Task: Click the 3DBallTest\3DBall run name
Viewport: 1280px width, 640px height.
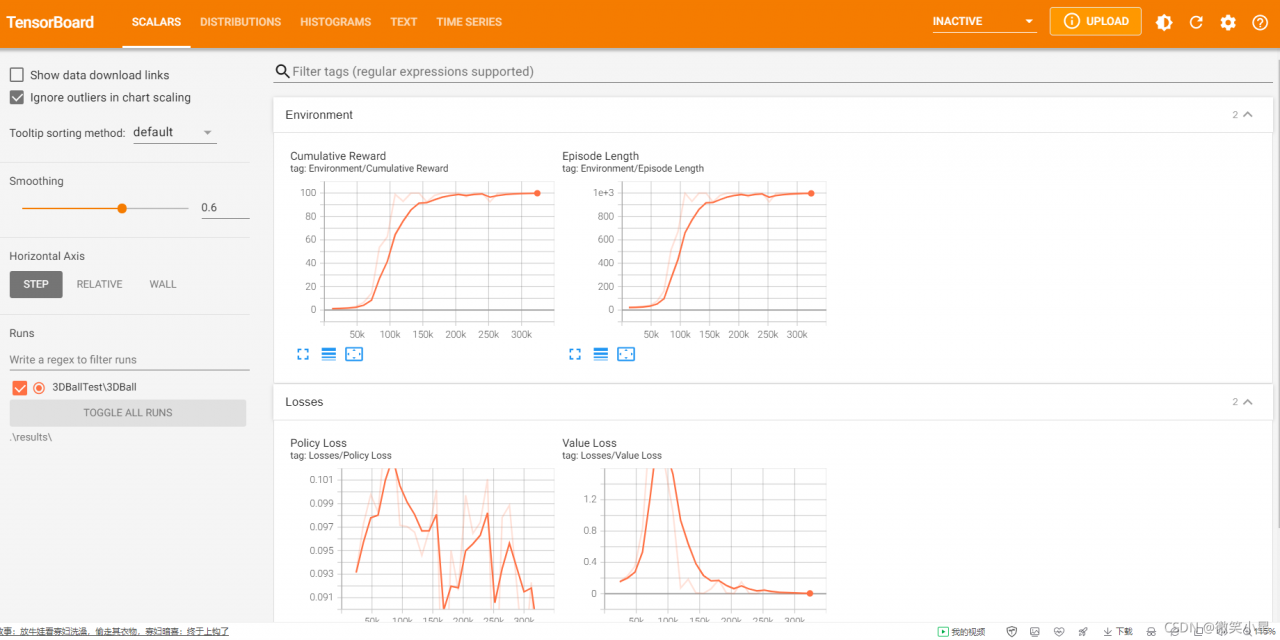Action: click(x=94, y=387)
